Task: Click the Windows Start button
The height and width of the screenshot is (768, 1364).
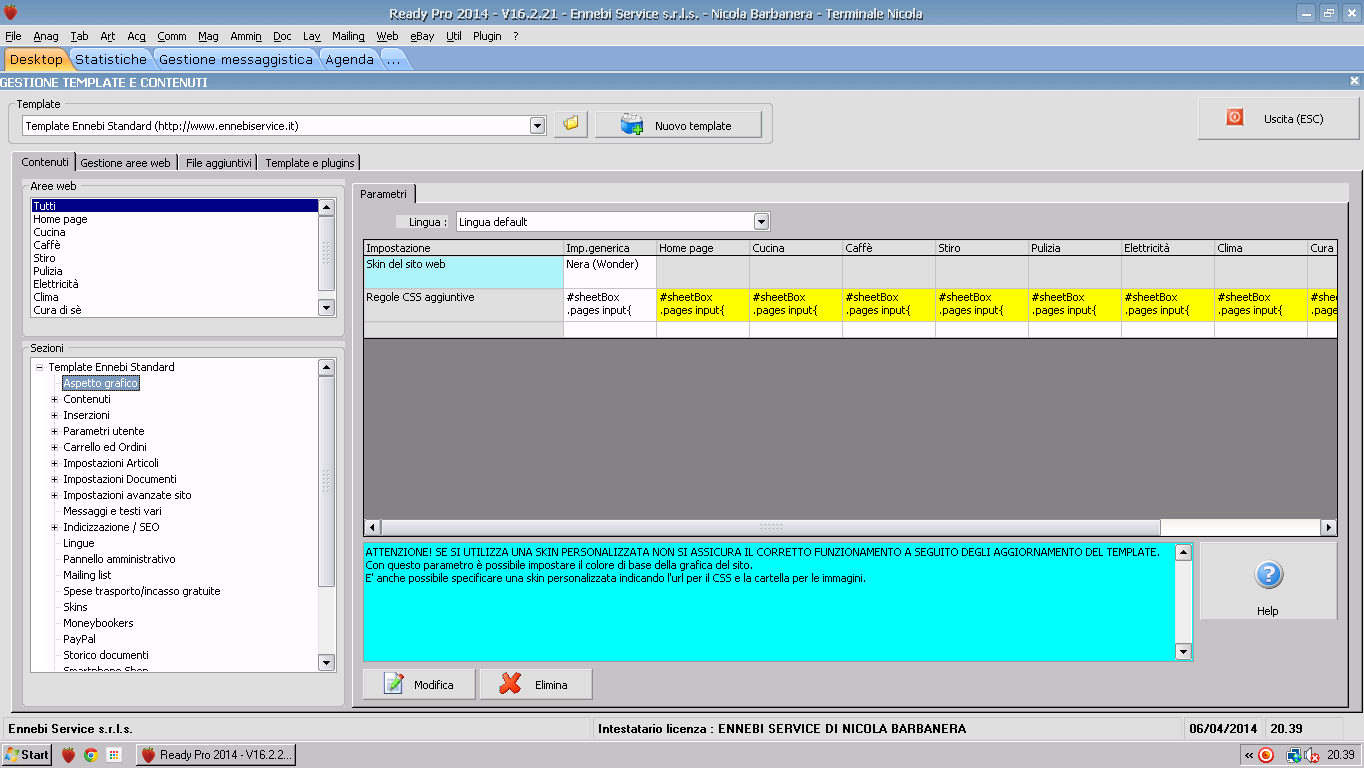Action: (x=27, y=755)
